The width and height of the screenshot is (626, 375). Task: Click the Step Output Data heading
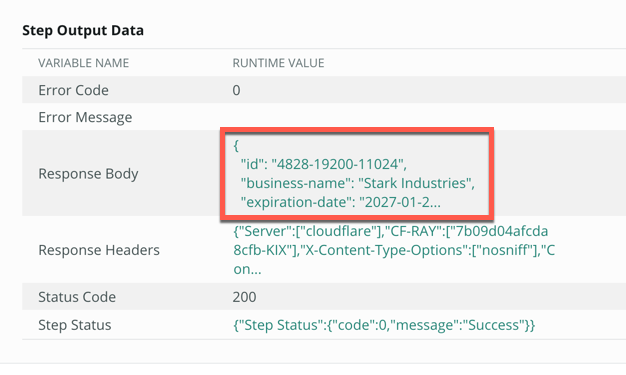click(x=83, y=30)
